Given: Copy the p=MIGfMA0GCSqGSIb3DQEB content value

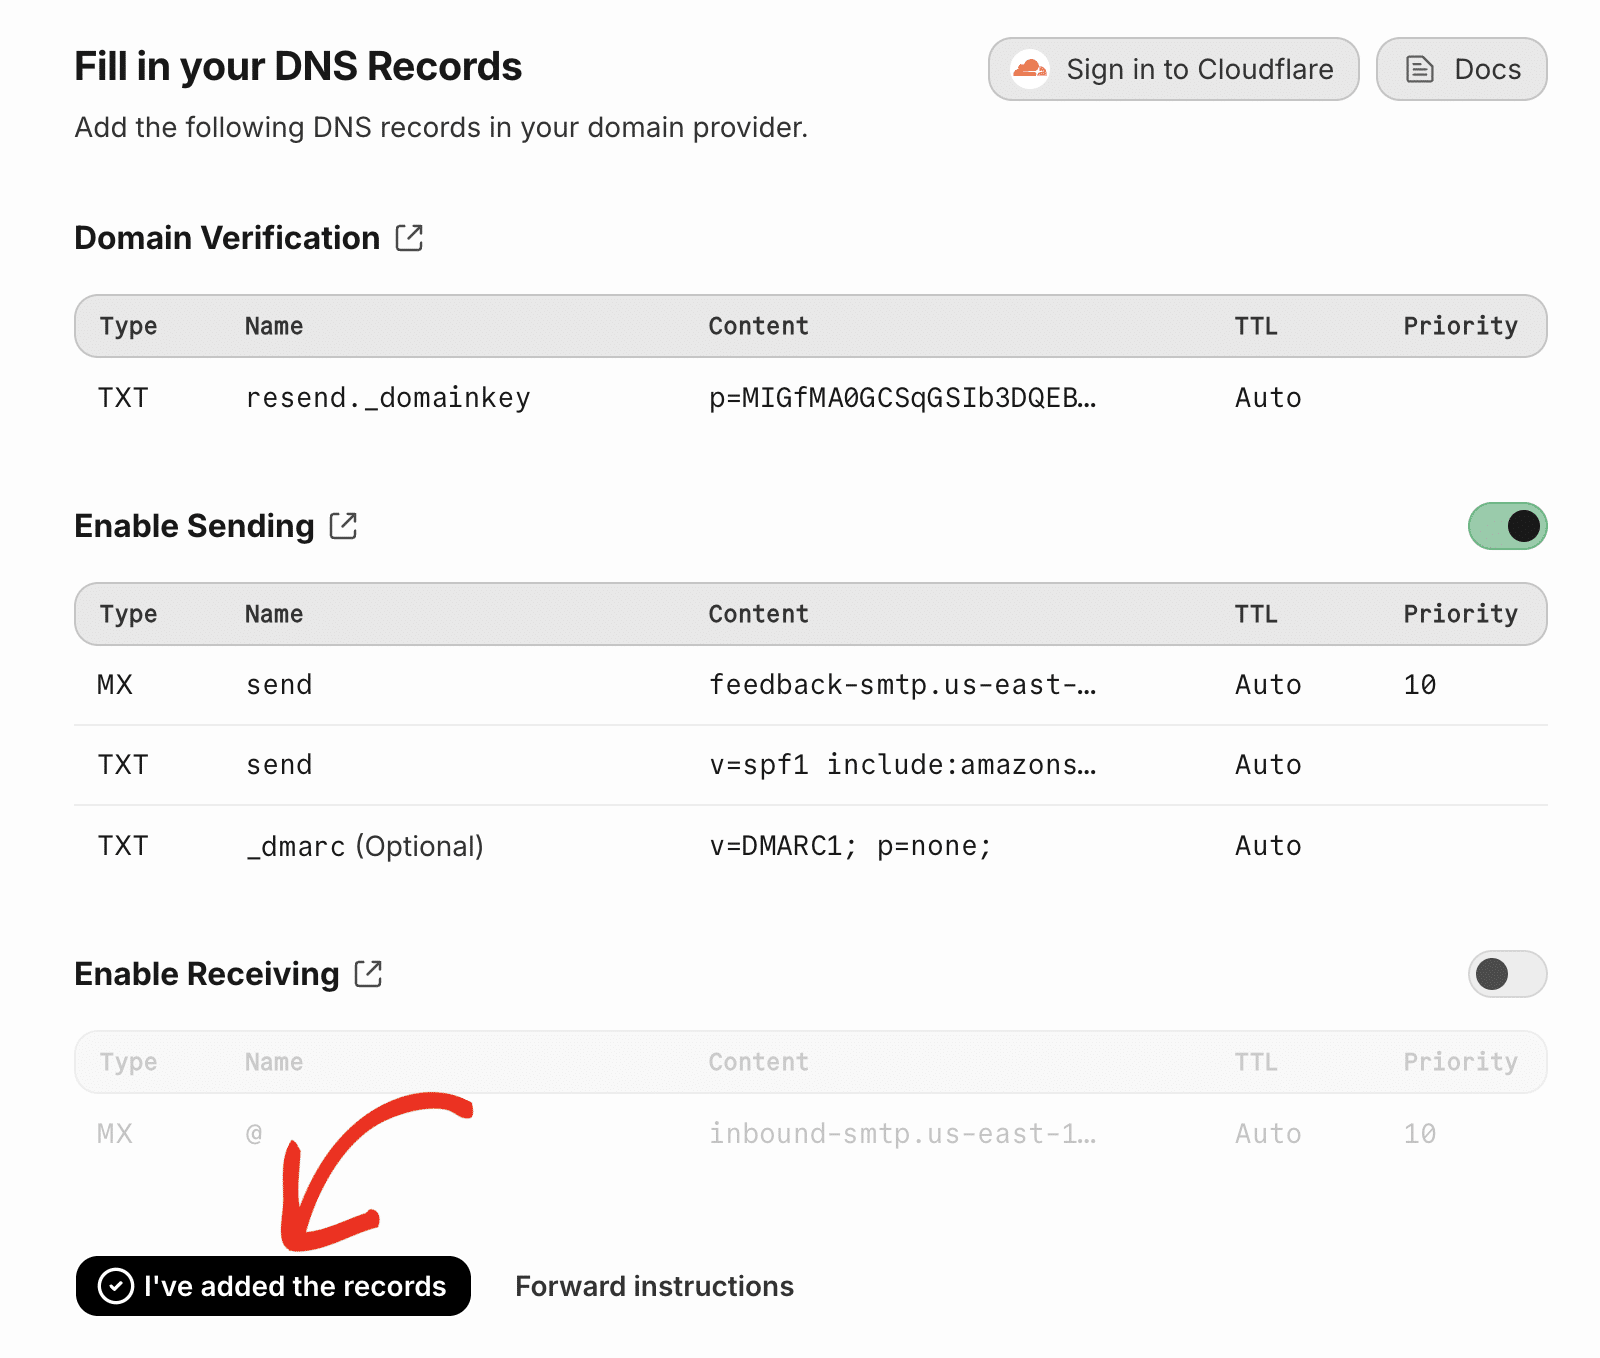Looking at the screenshot, I should coord(902,398).
